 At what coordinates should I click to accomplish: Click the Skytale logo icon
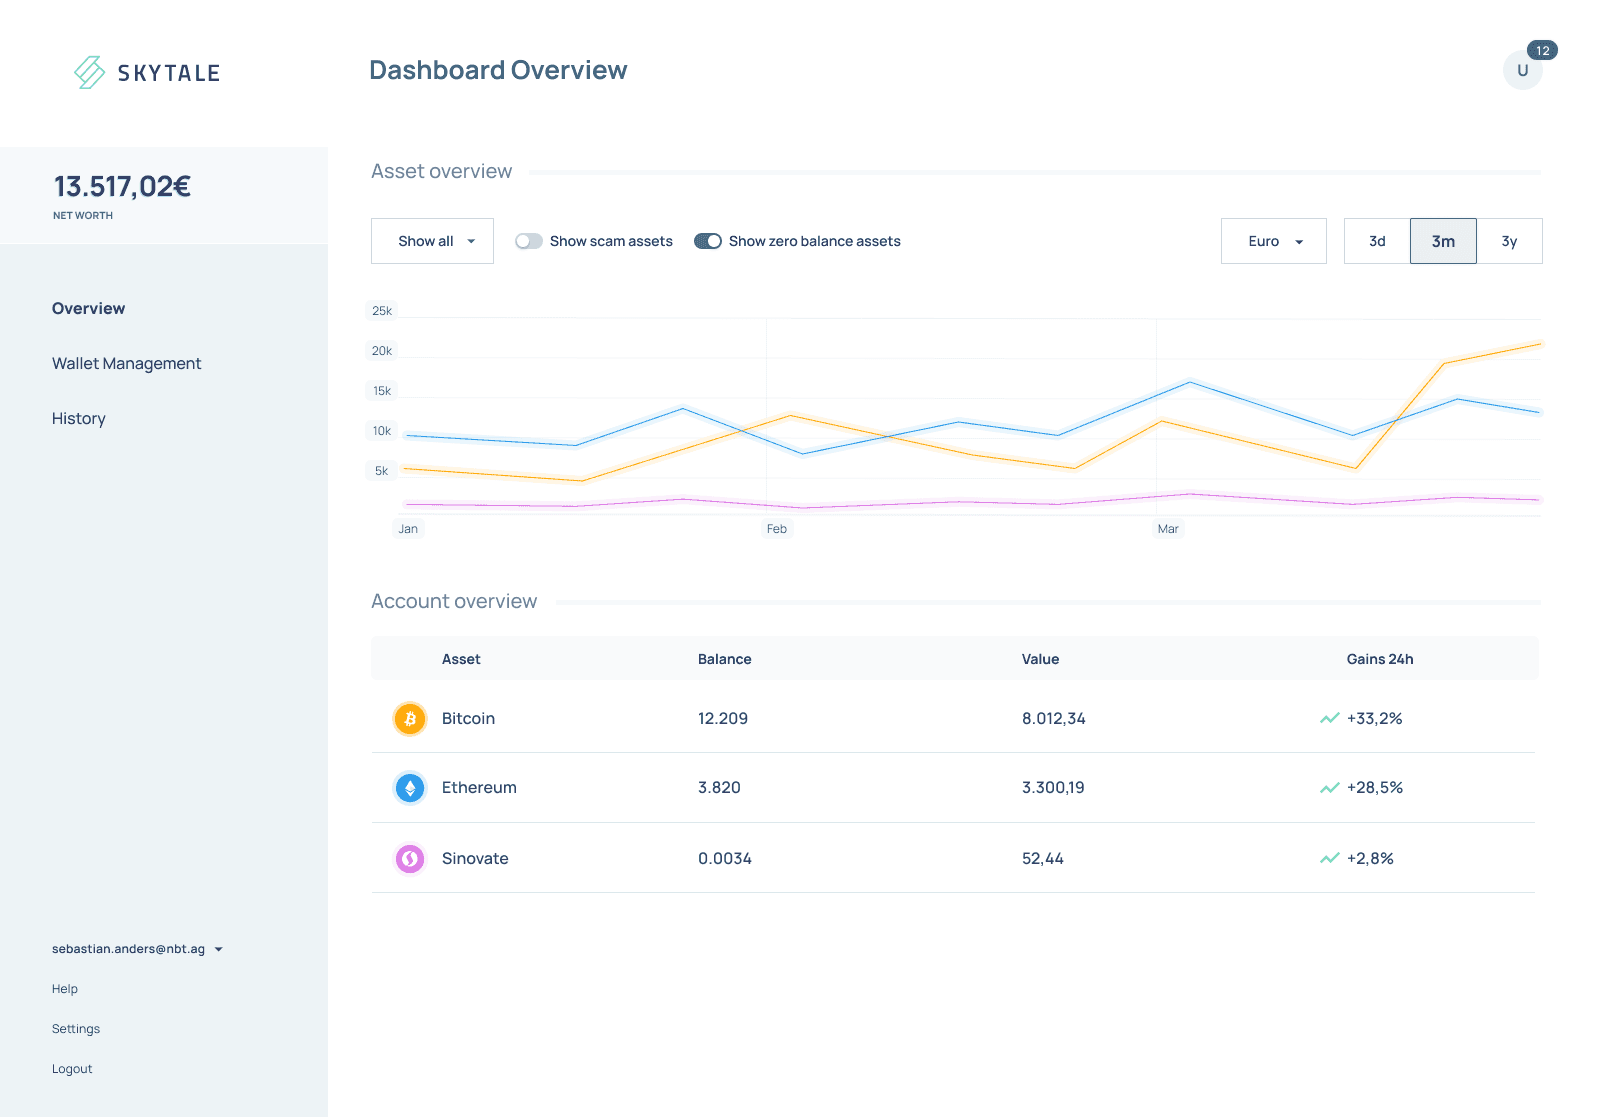tap(89, 72)
